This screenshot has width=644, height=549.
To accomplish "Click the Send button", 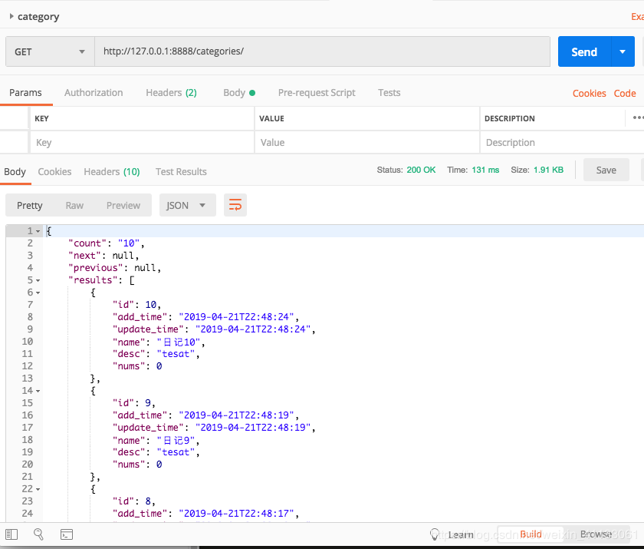I will coord(584,52).
